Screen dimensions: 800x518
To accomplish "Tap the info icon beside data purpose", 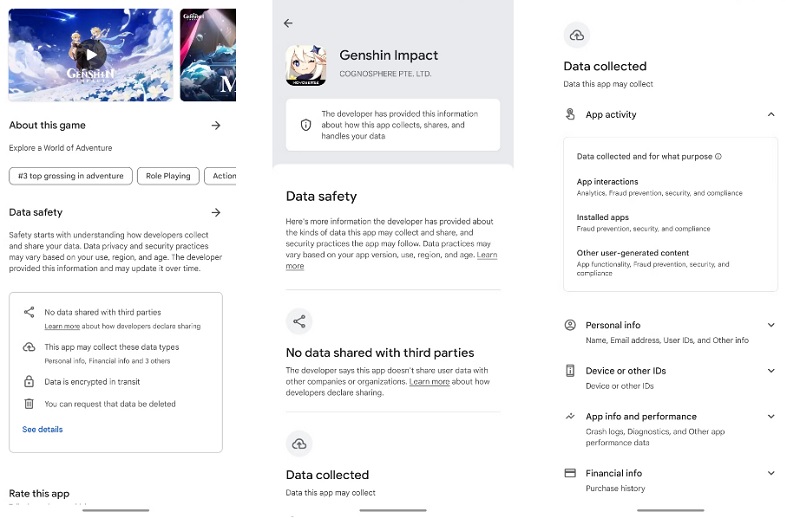I will tap(718, 157).
